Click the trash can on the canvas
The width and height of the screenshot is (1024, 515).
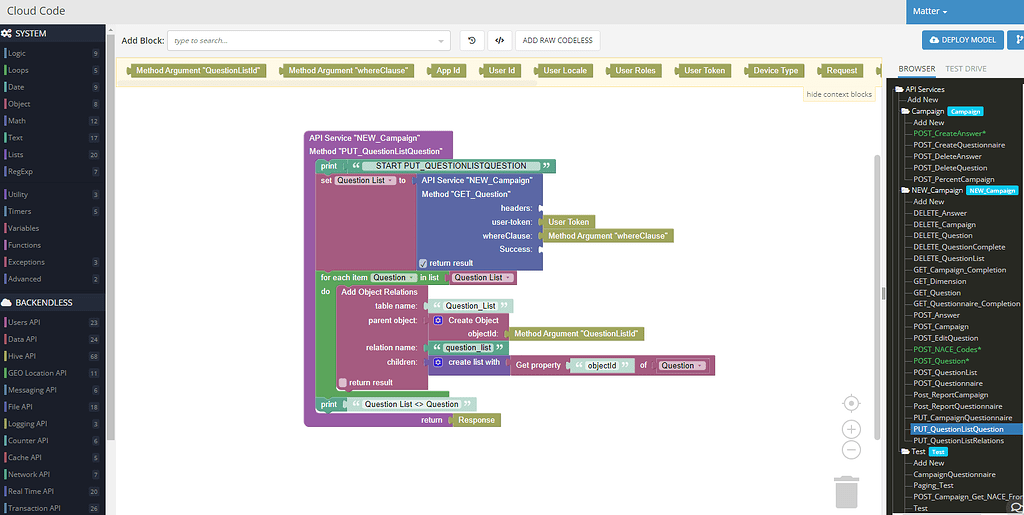pos(846,491)
